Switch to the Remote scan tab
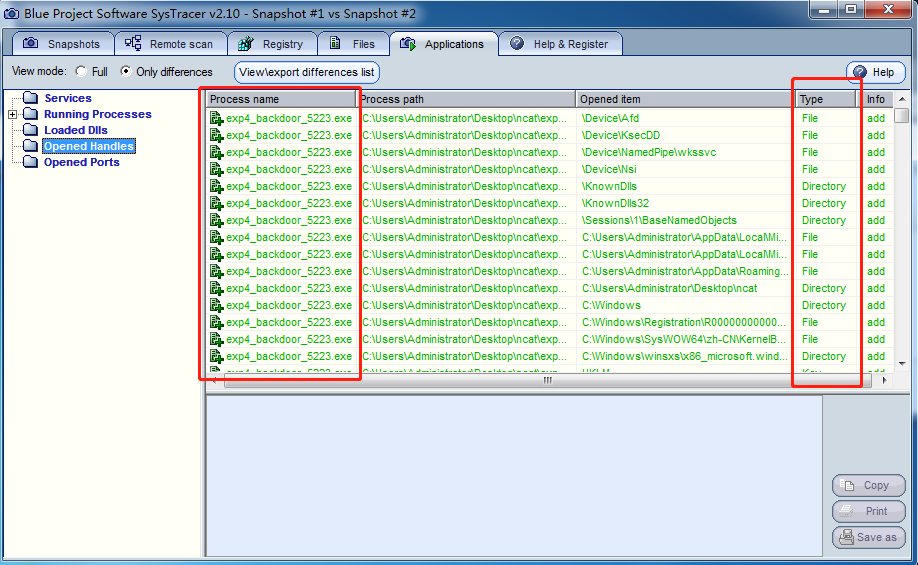This screenshot has height=565, width=918. click(x=170, y=43)
